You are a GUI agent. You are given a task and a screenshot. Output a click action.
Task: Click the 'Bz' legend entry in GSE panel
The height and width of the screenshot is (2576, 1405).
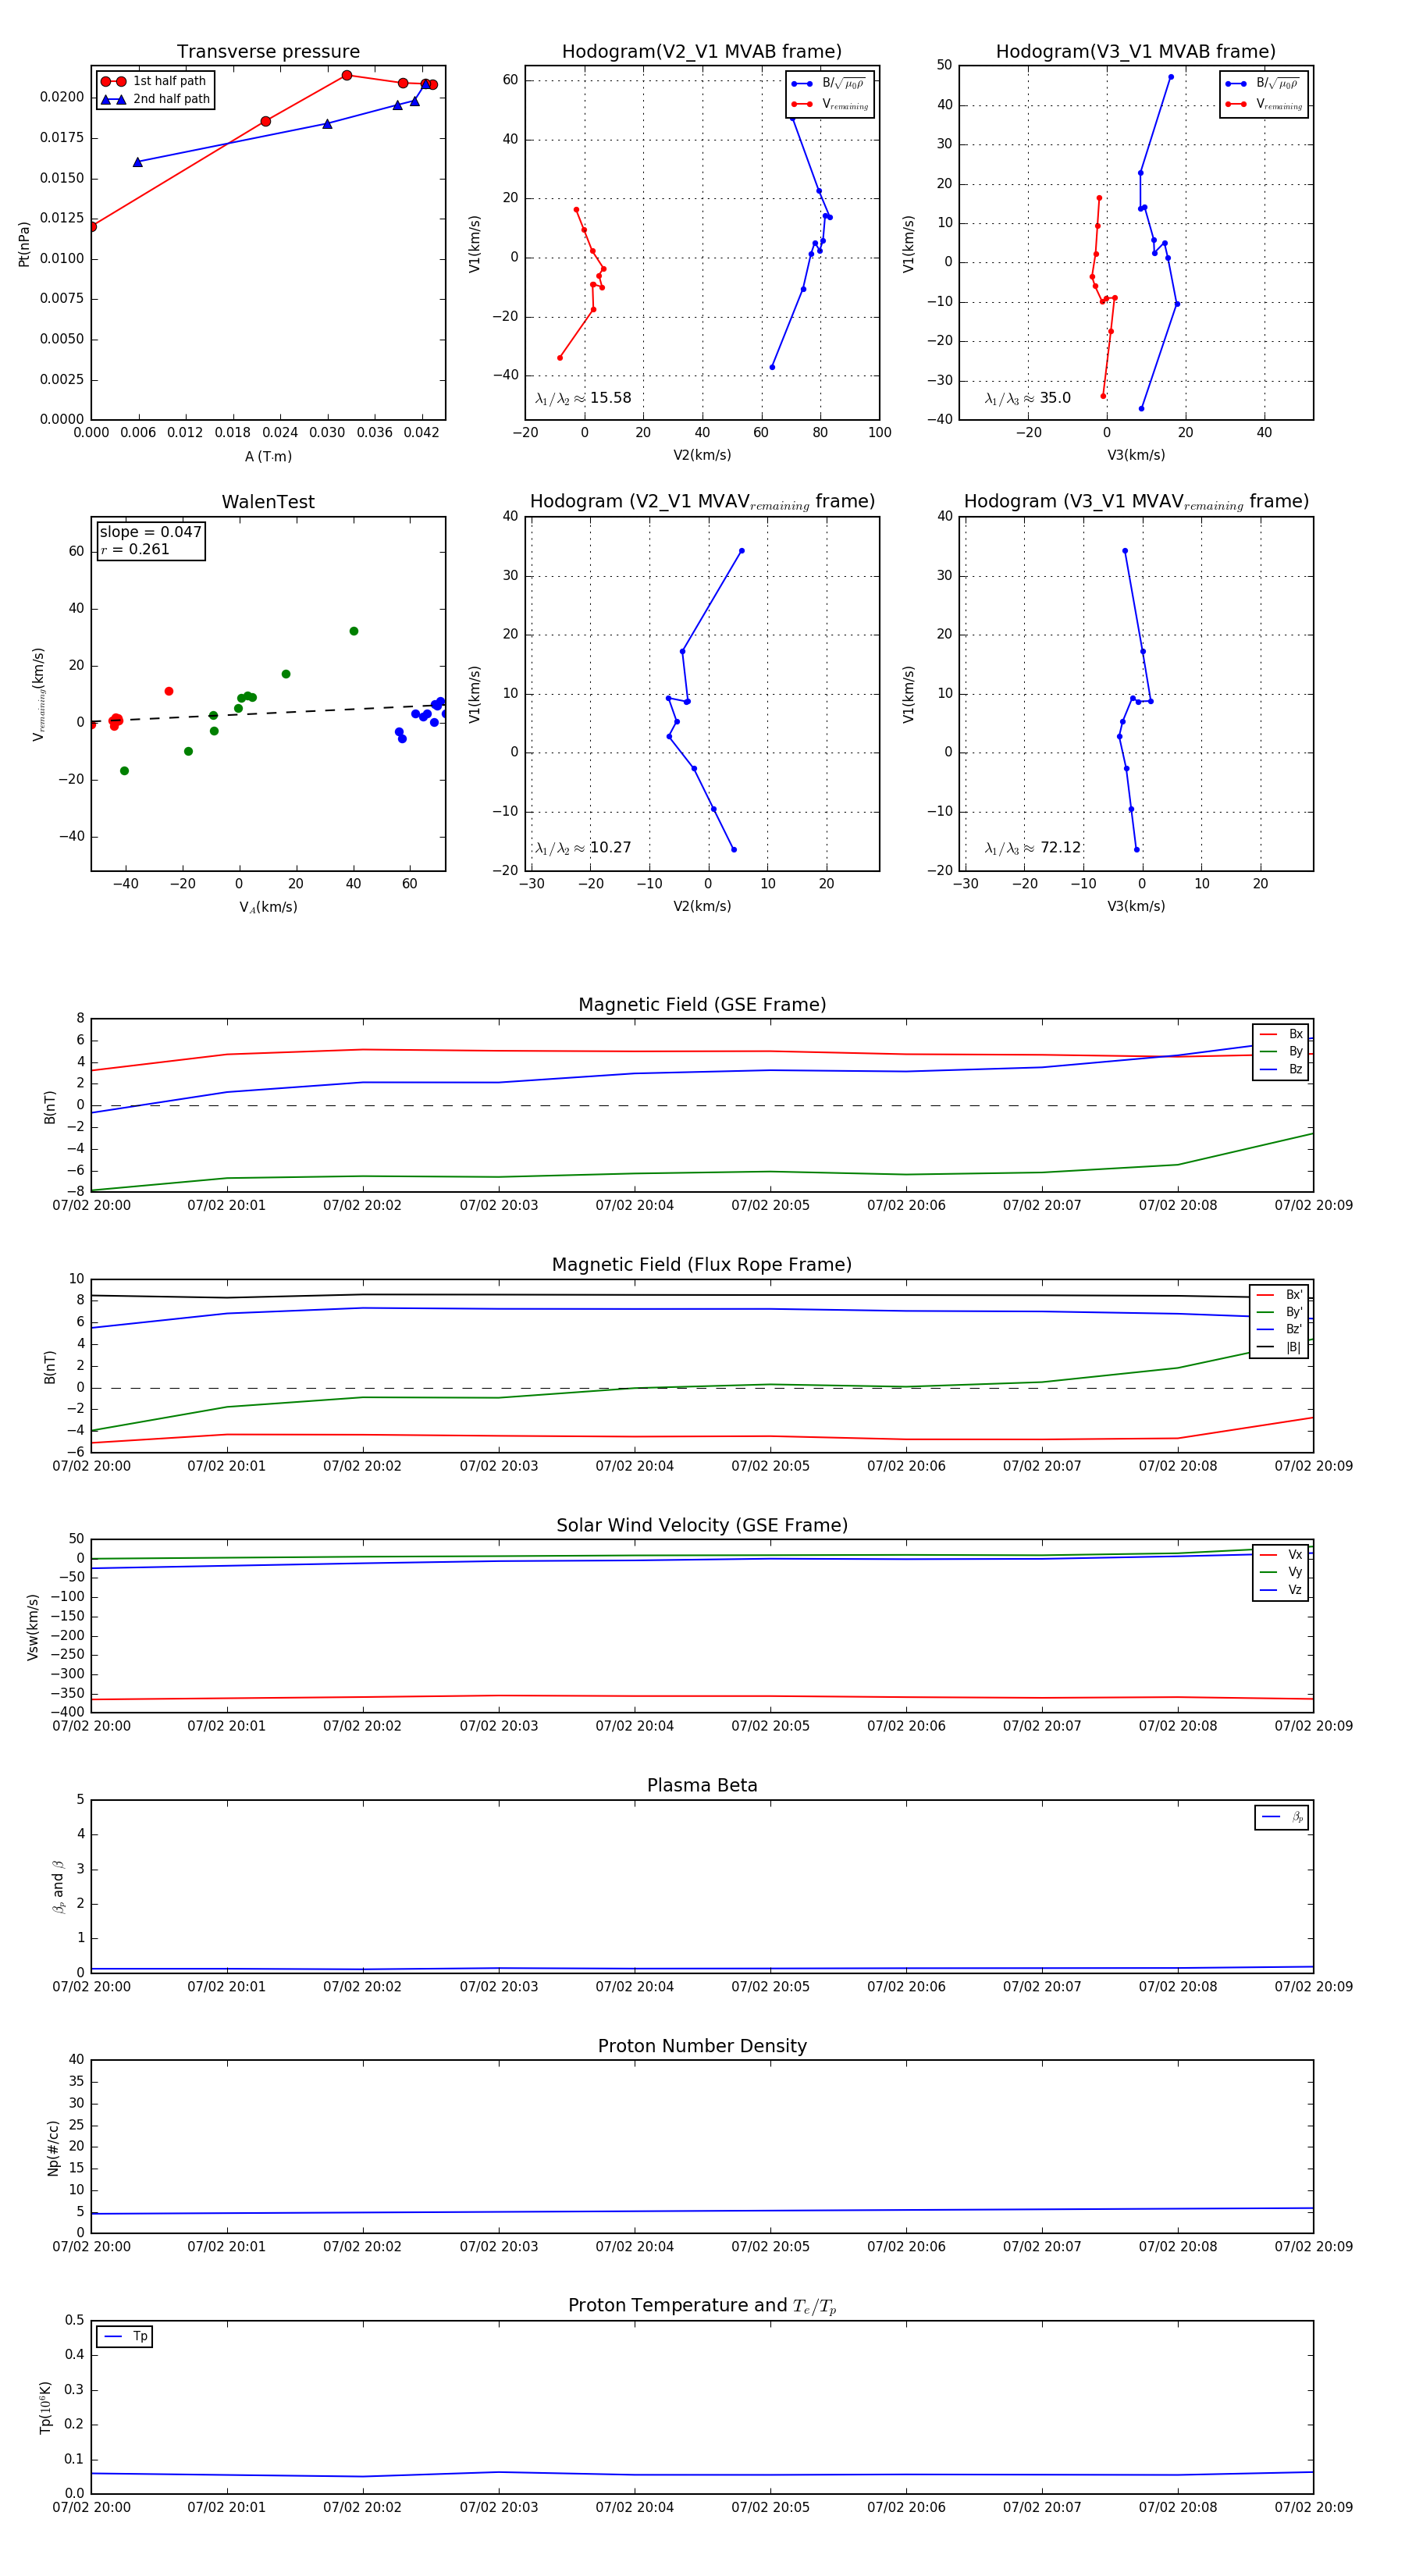coord(1281,1069)
